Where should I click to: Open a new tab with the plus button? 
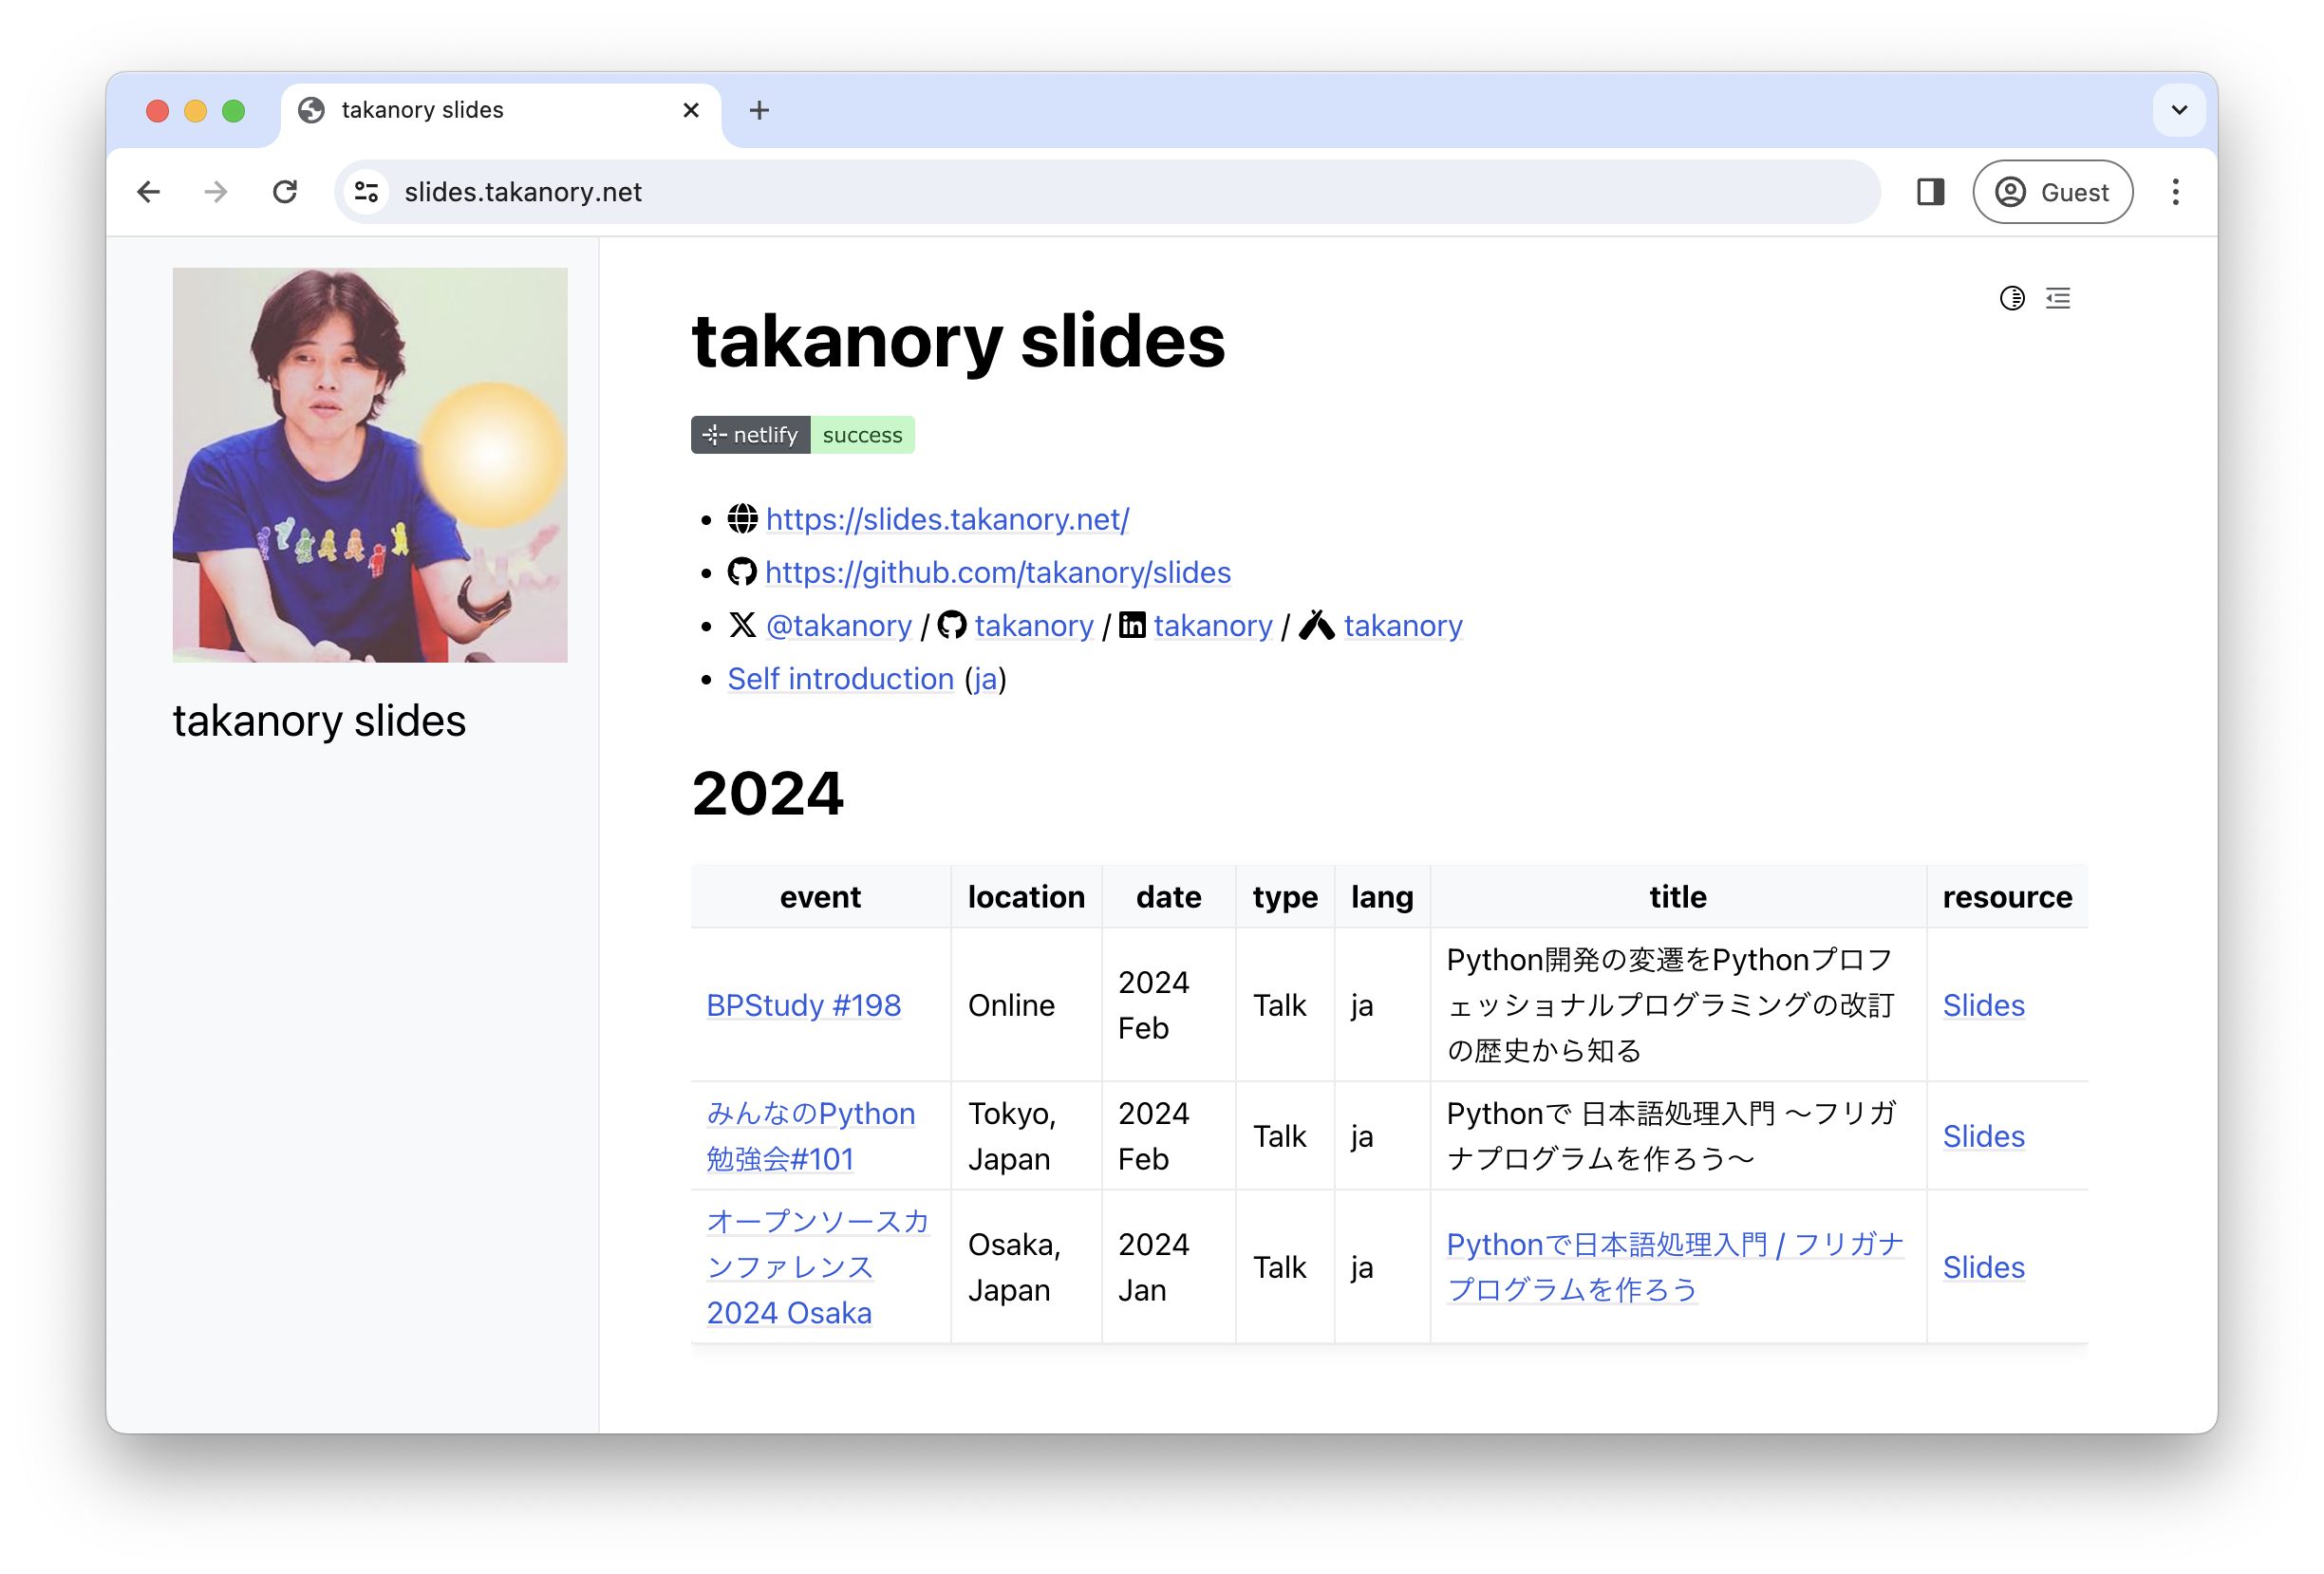click(759, 110)
